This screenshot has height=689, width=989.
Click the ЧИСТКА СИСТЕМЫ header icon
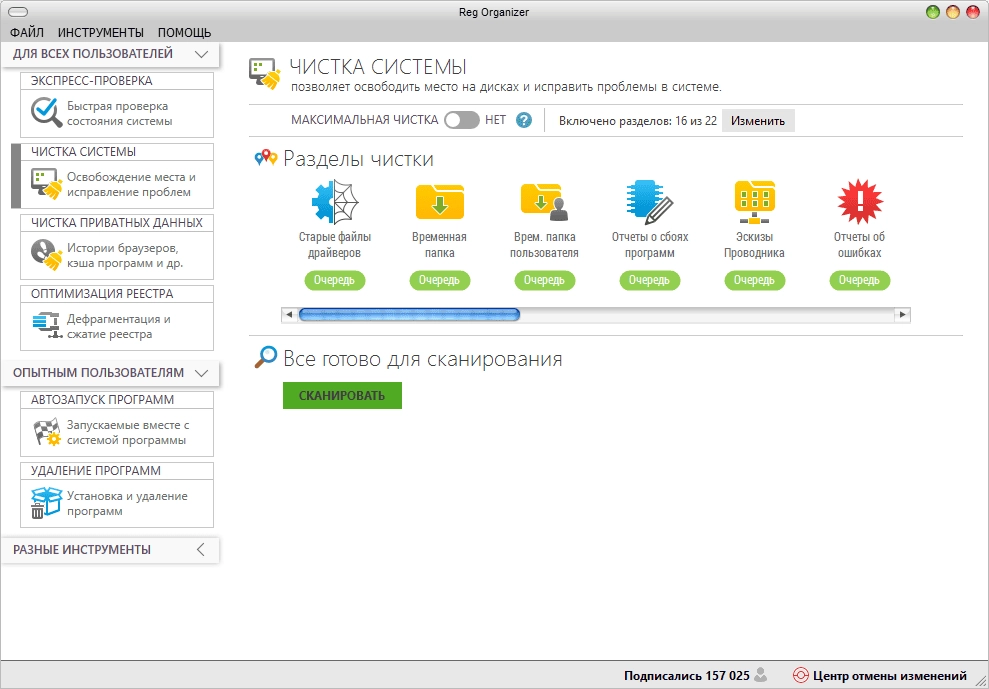click(264, 74)
